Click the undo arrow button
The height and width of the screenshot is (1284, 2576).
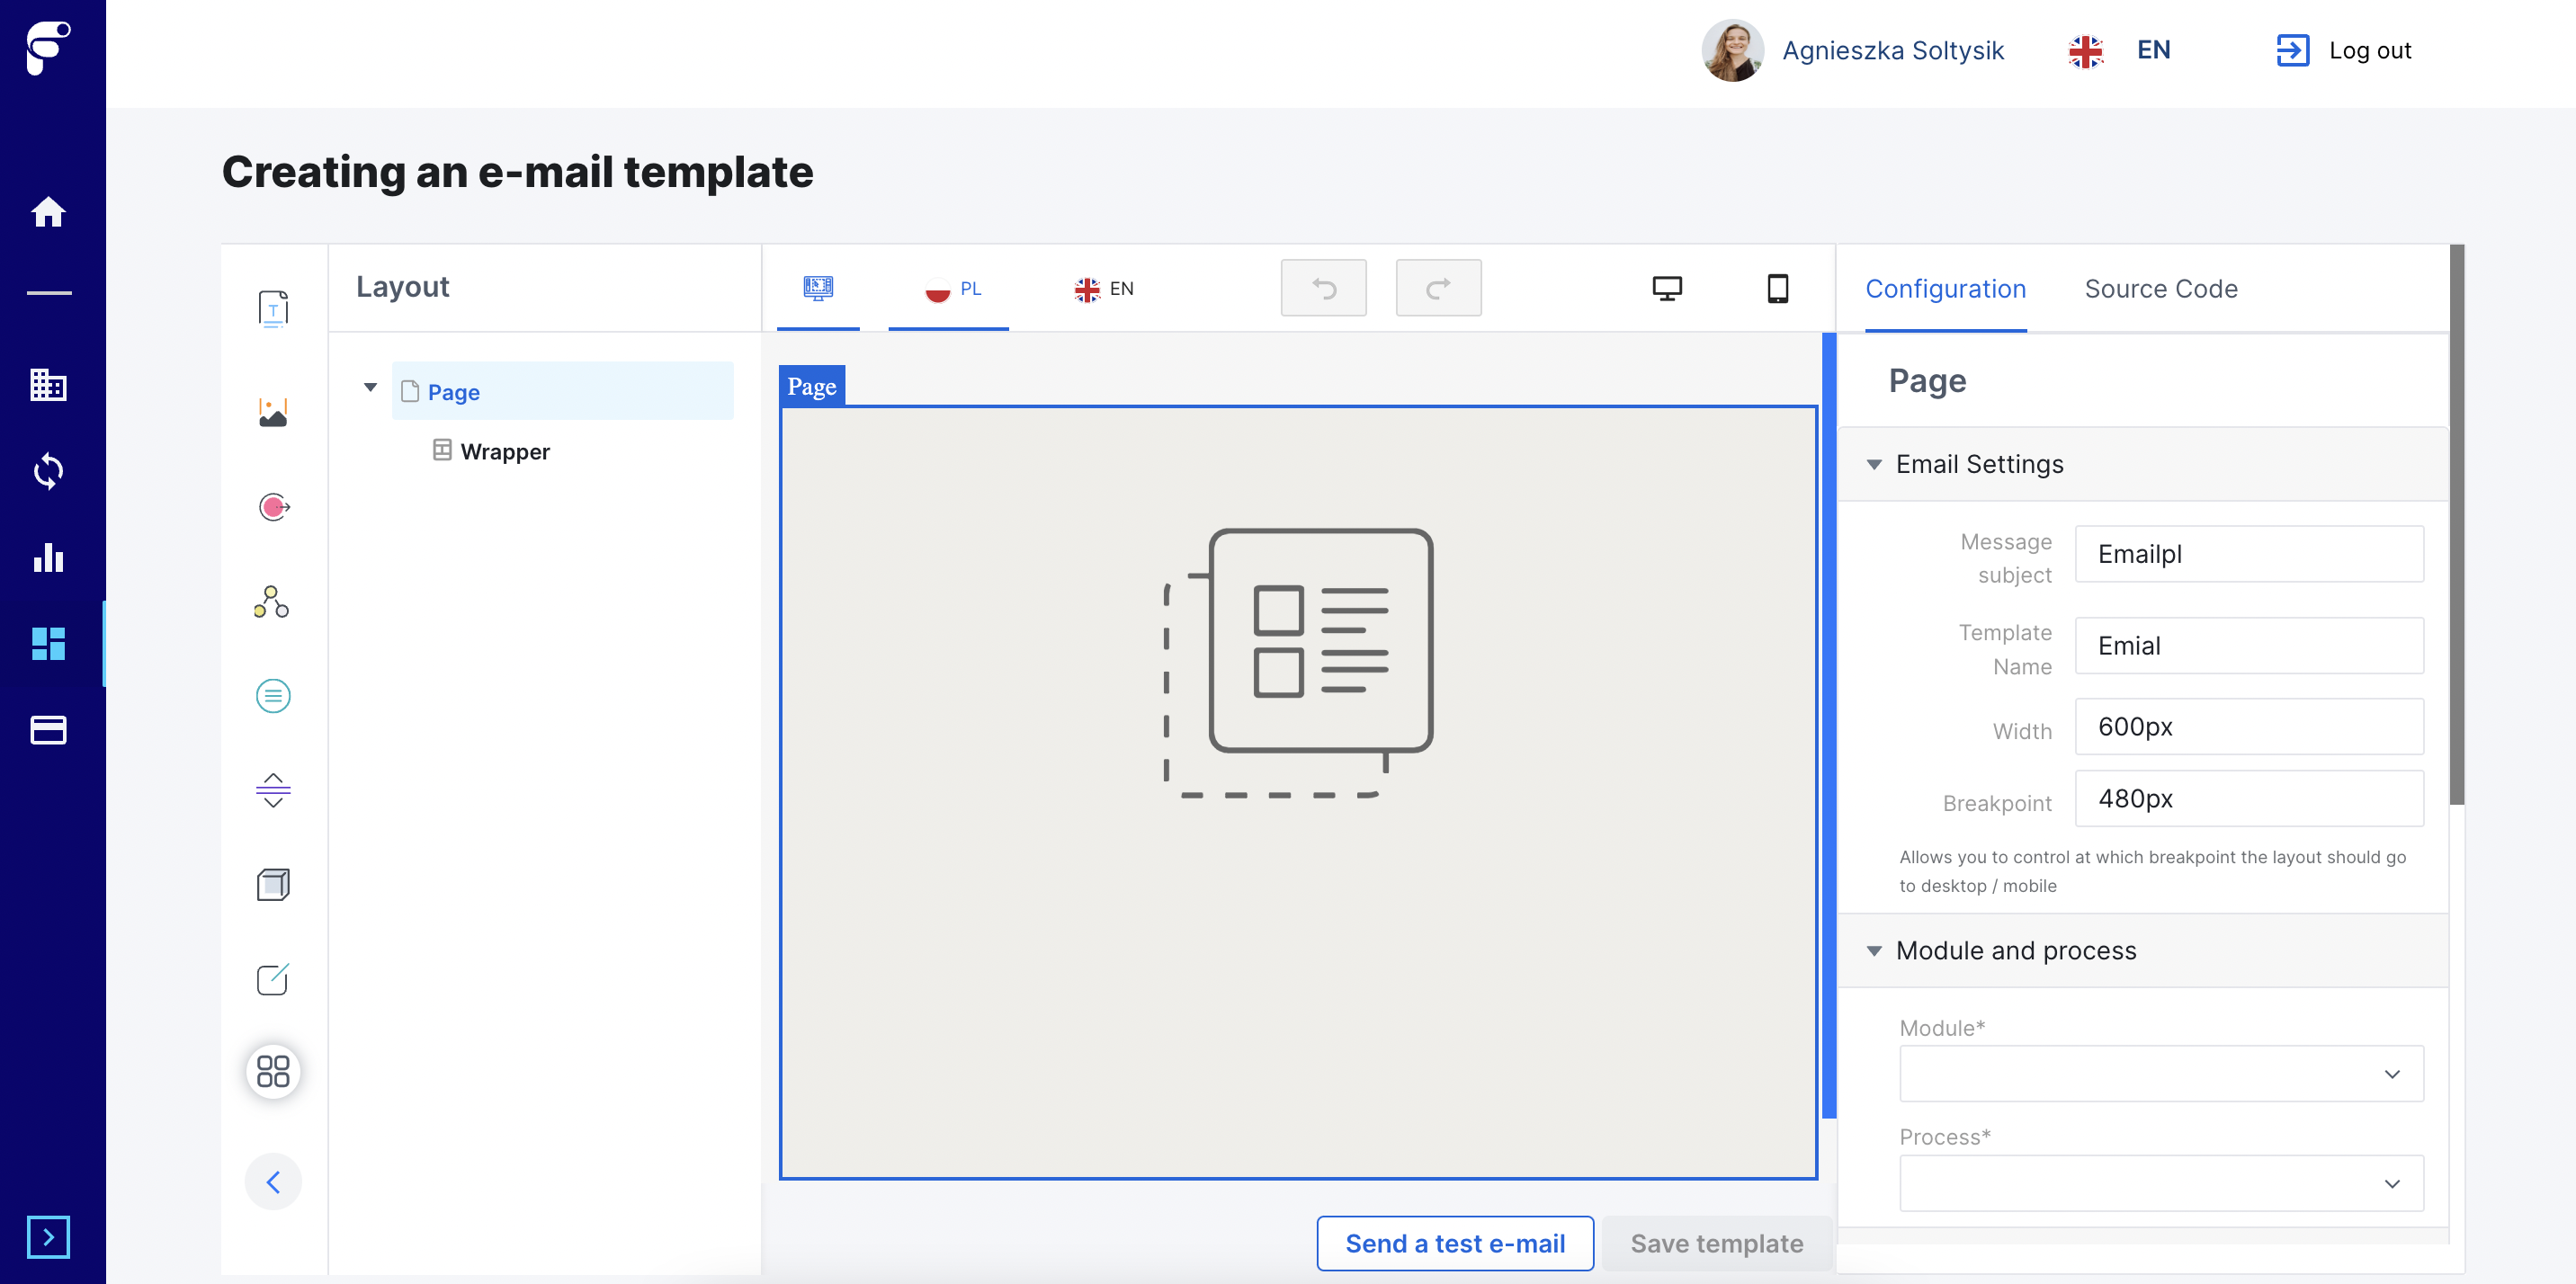click(x=1323, y=289)
